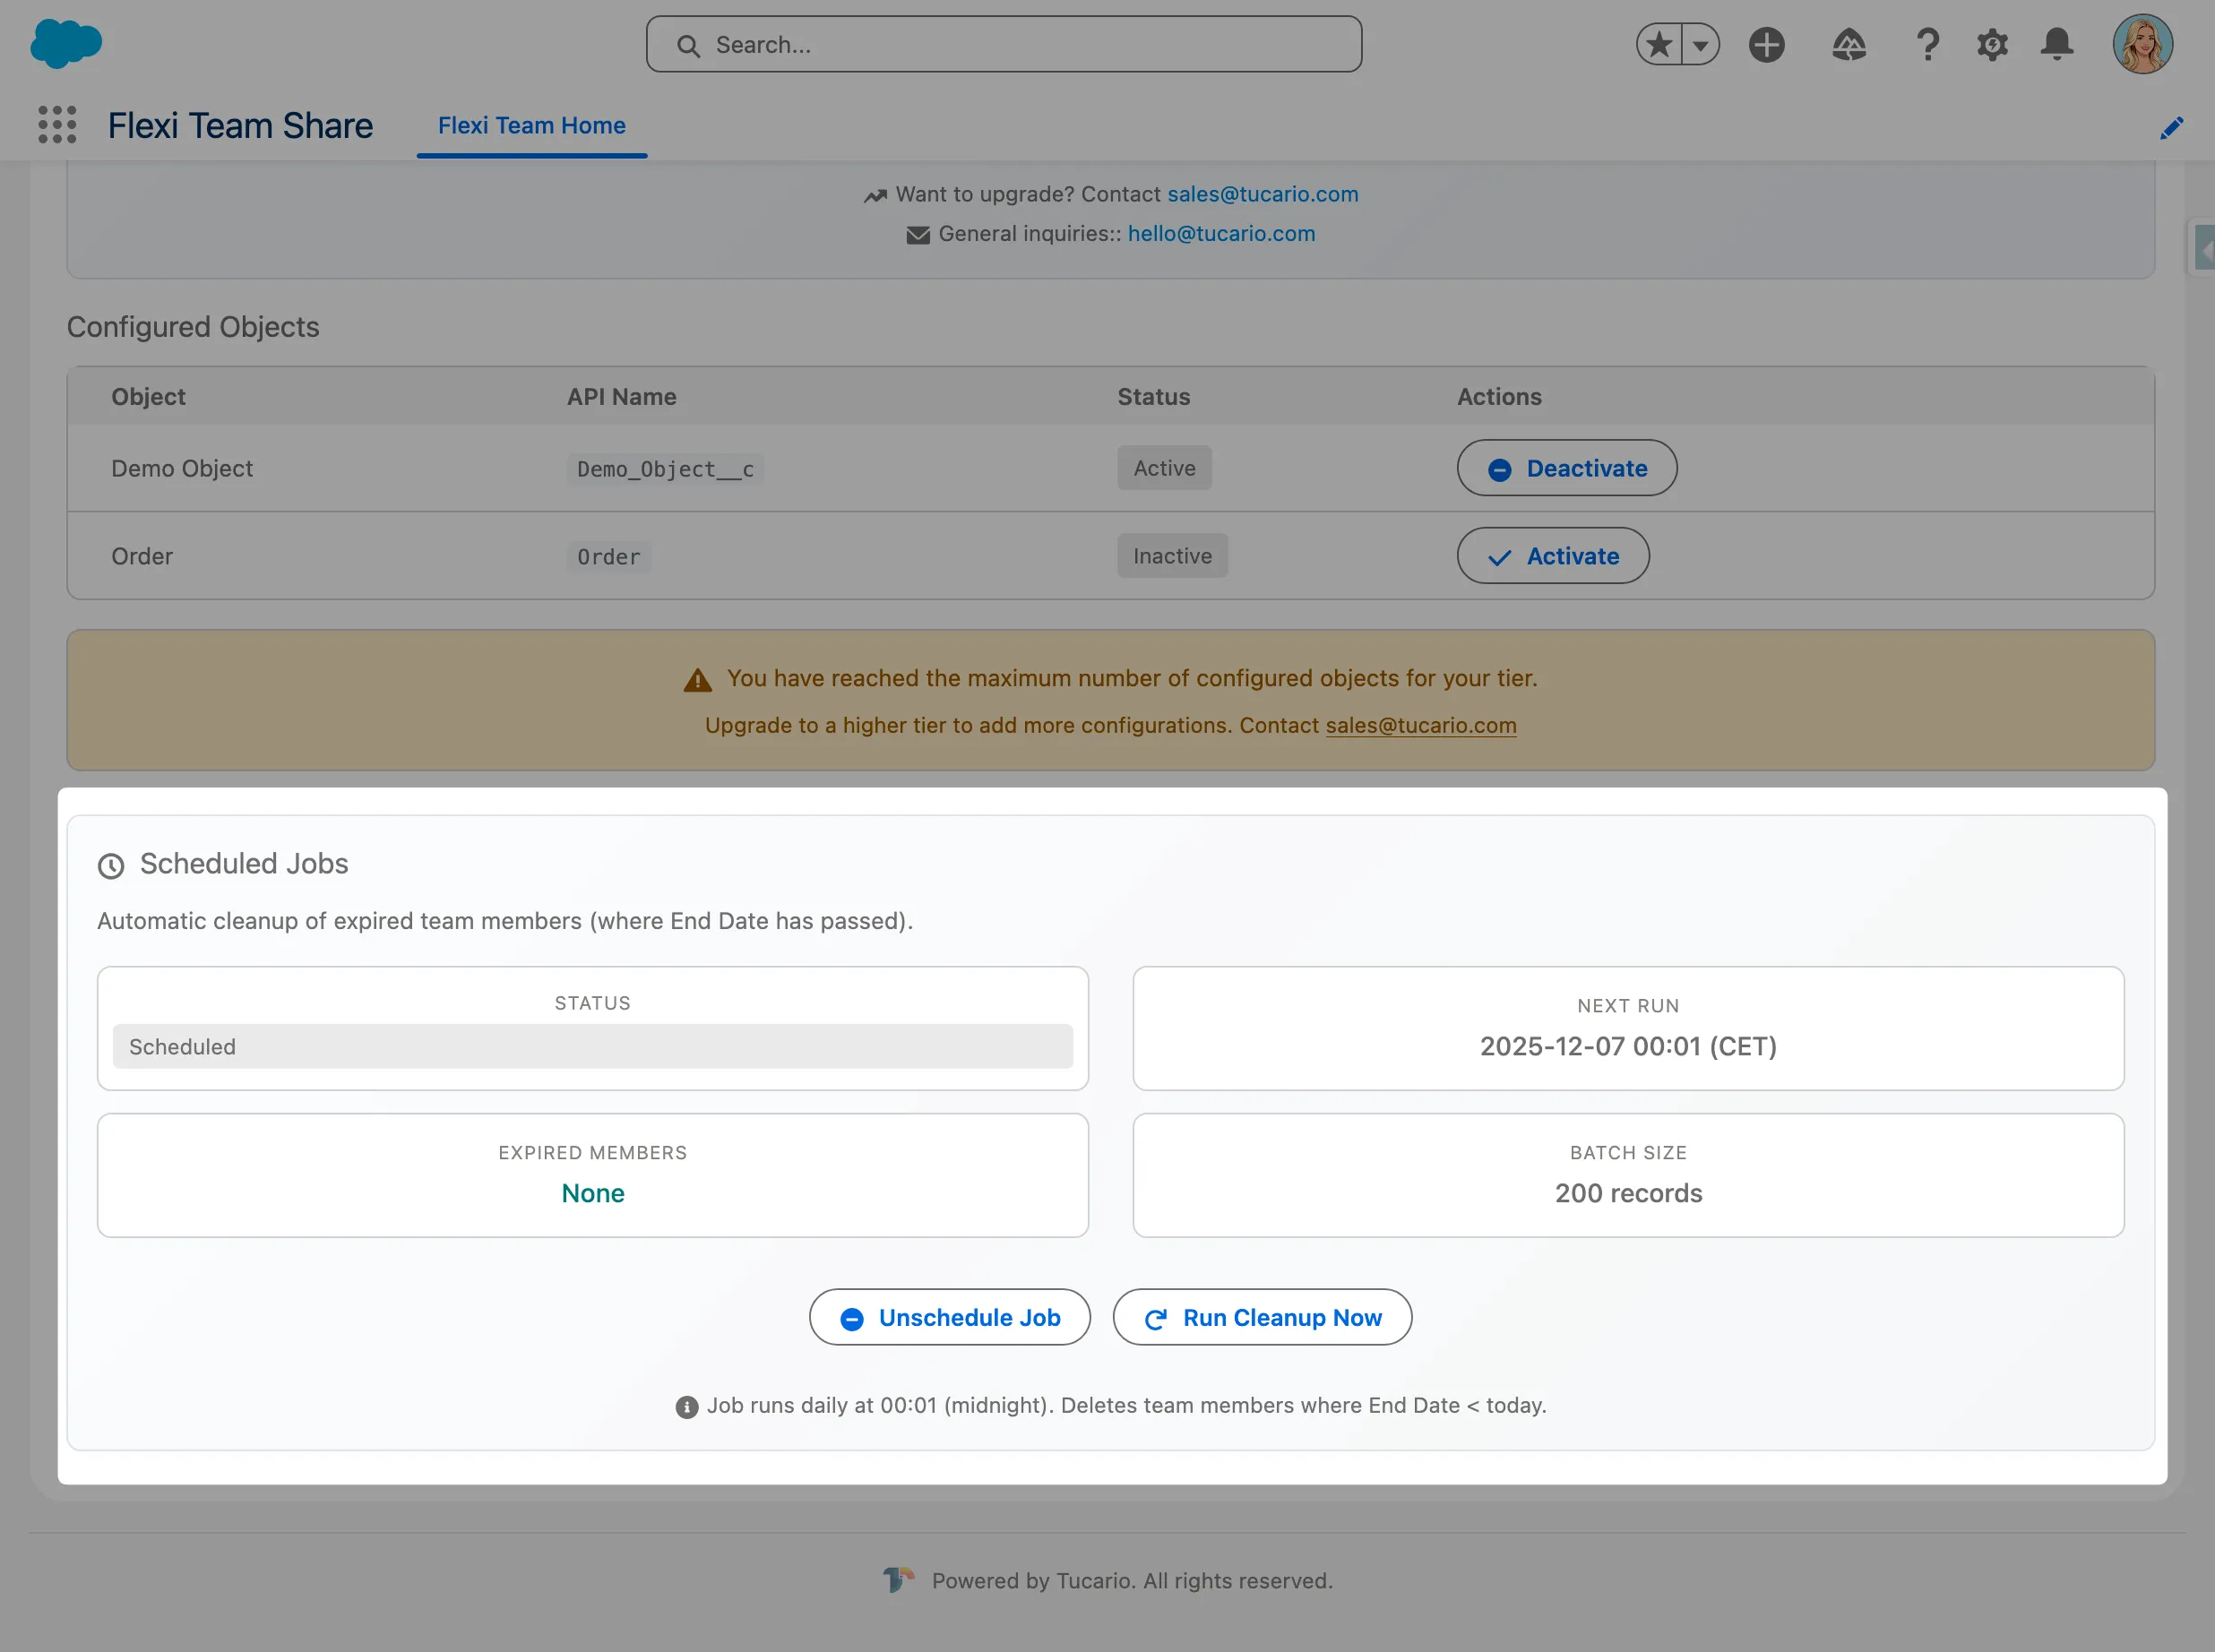The height and width of the screenshot is (1652, 2215).
Task: Activate the Order object
Action: click(x=1551, y=556)
